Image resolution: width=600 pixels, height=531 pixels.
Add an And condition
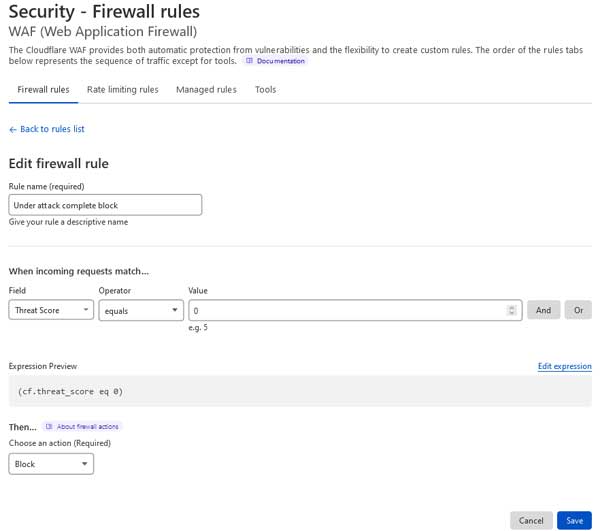point(543,310)
